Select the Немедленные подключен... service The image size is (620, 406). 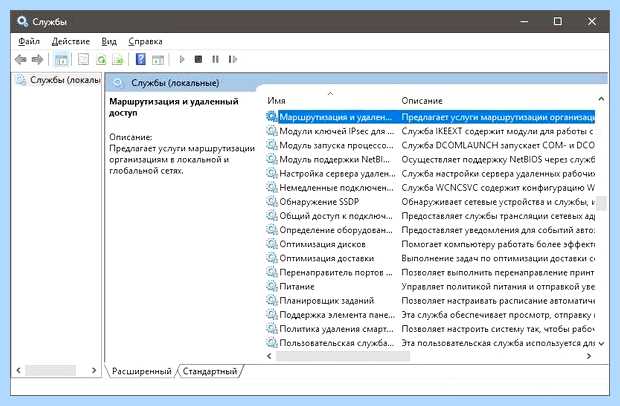(x=336, y=187)
